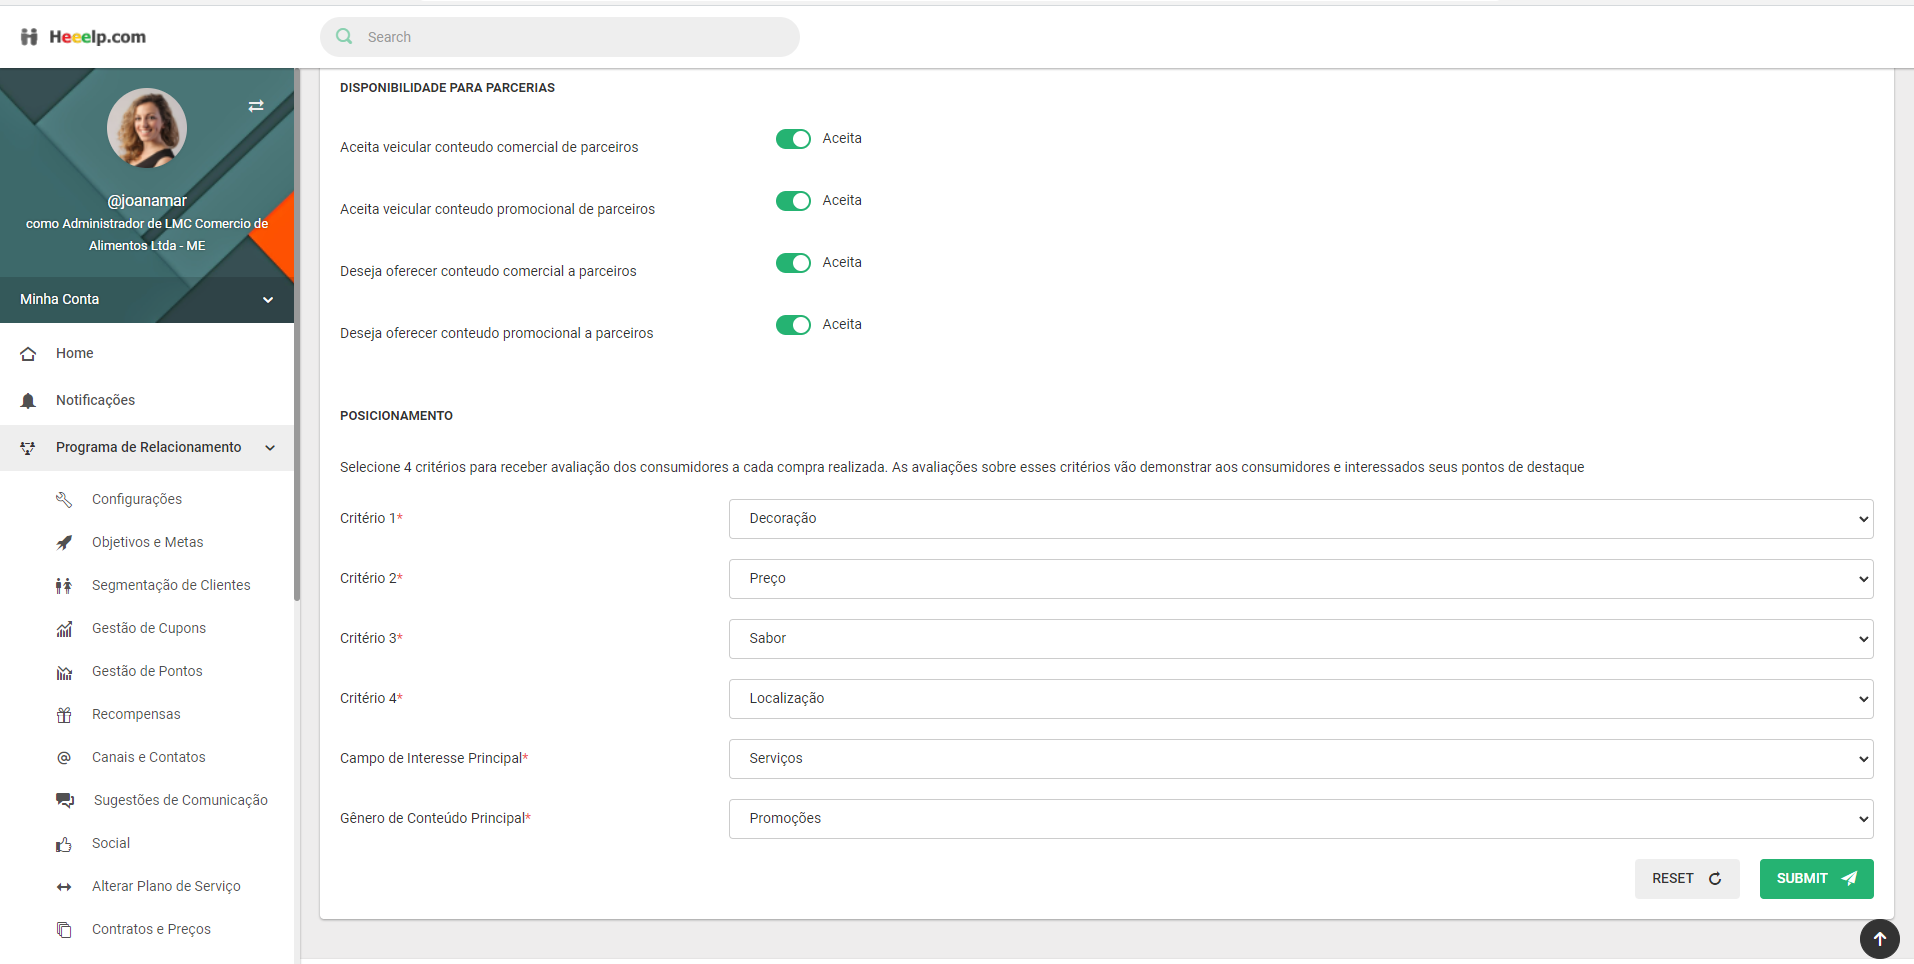Click the Configurações wrench icon
Image resolution: width=1914 pixels, height=964 pixels.
click(x=64, y=500)
